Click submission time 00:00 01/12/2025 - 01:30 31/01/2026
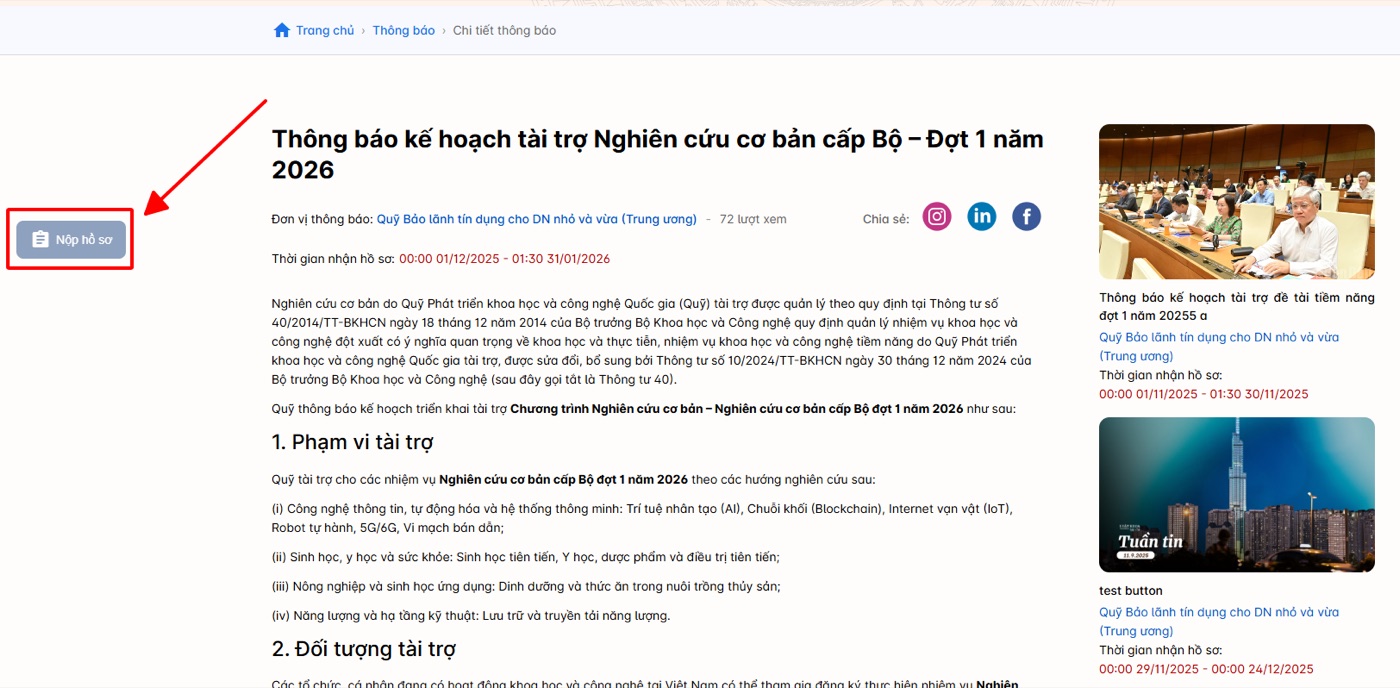 504,259
